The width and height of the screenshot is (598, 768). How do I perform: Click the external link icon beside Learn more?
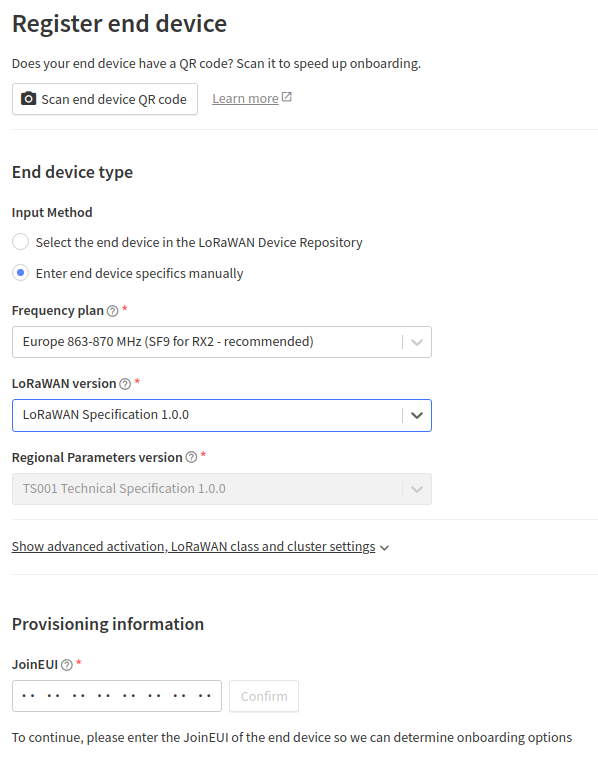[287, 97]
